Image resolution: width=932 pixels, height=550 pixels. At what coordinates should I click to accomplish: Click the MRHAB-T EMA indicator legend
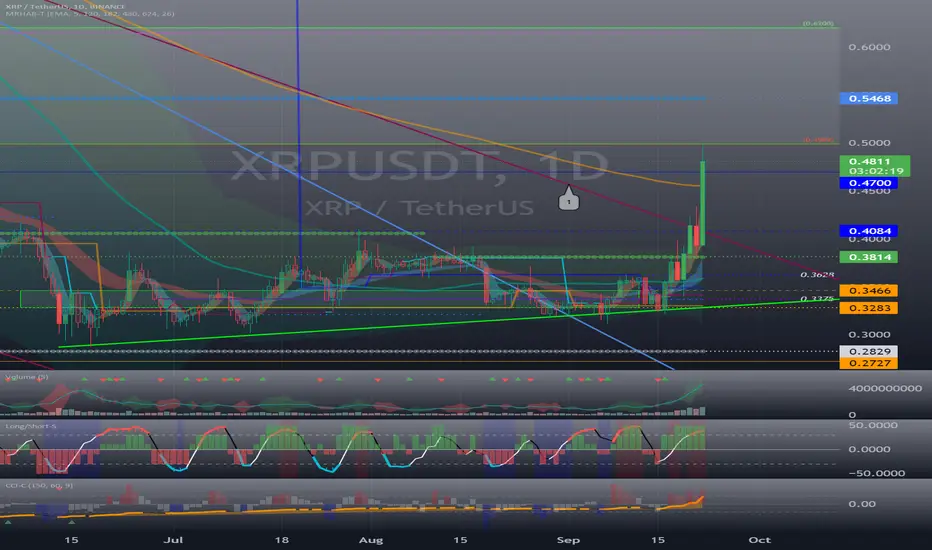[90, 14]
